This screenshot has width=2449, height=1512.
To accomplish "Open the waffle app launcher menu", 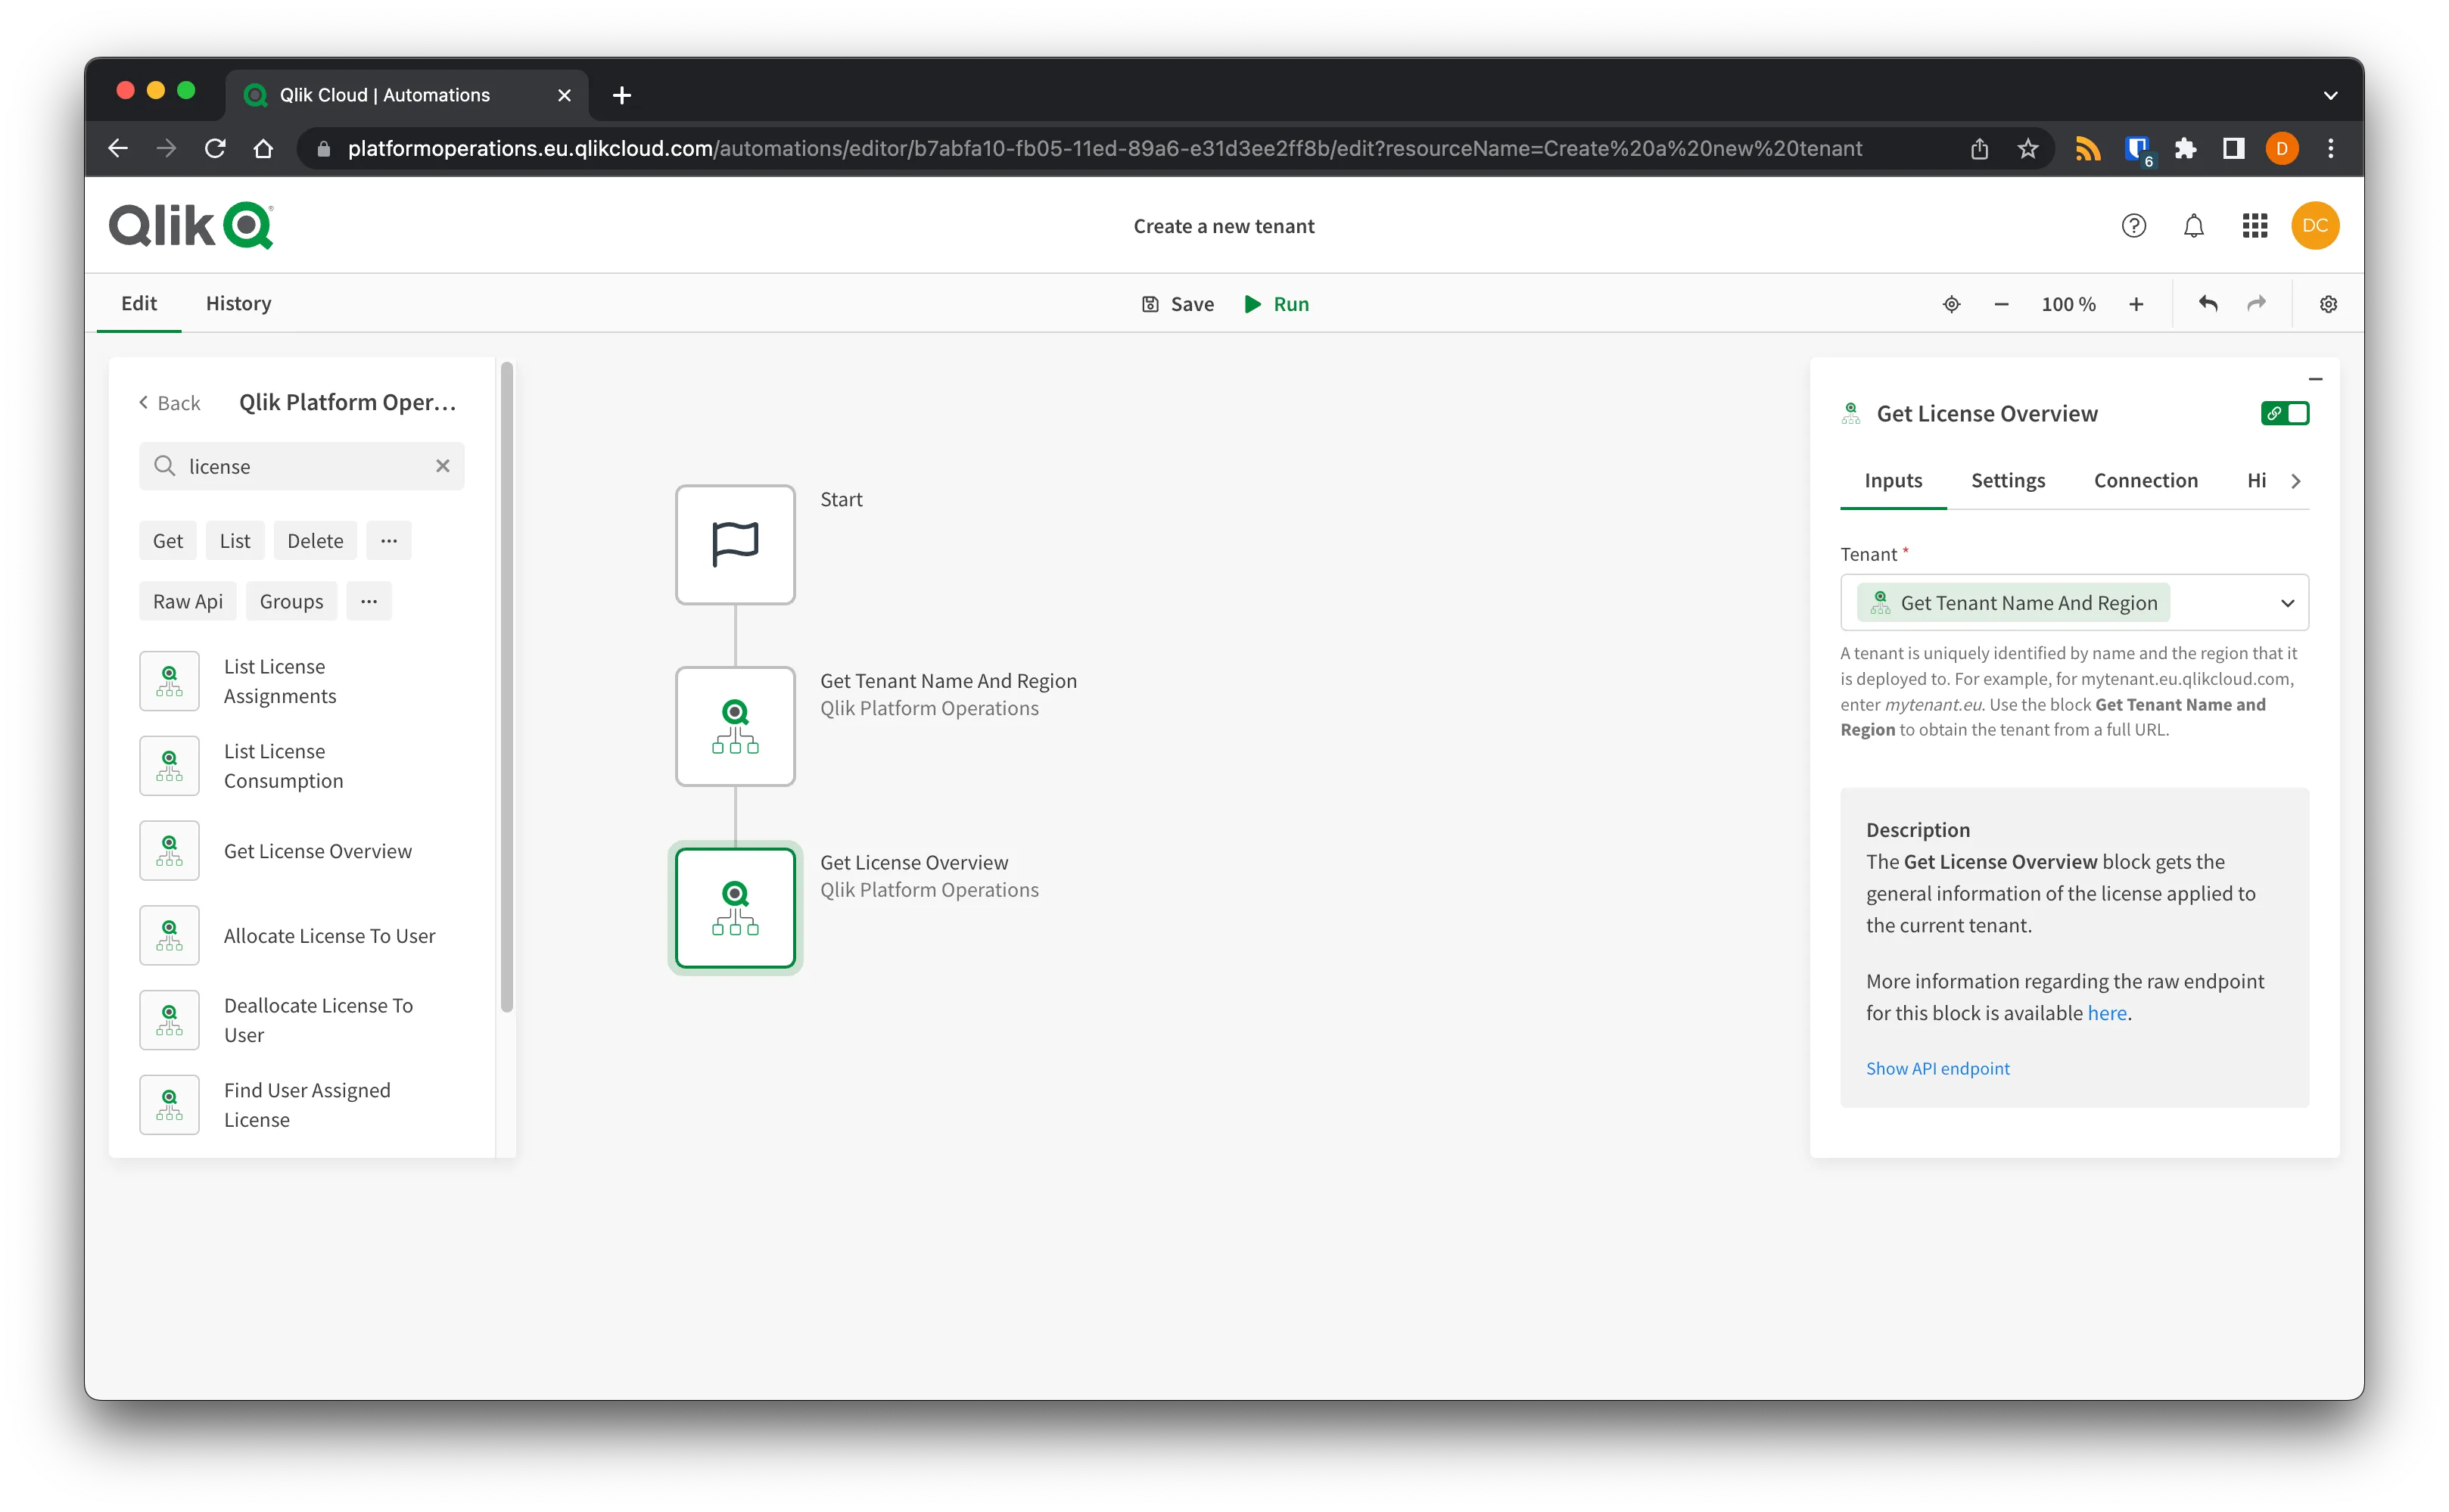I will click(2255, 225).
